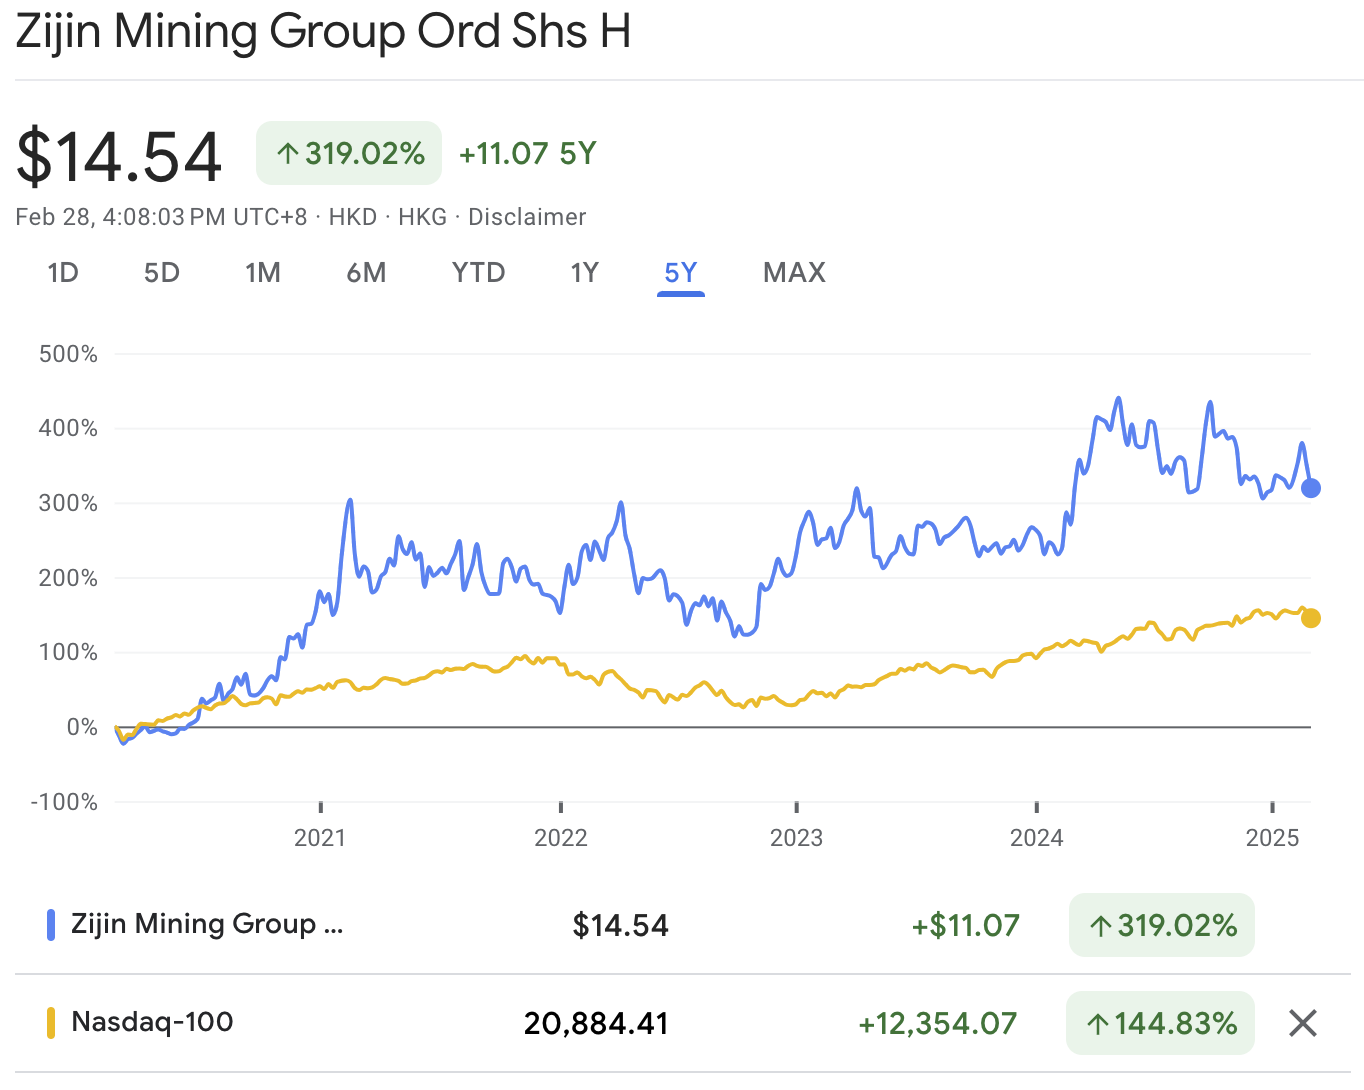Select the 1Y time range tab
Image resolution: width=1364 pixels, height=1090 pixels.
coord(584,273)
